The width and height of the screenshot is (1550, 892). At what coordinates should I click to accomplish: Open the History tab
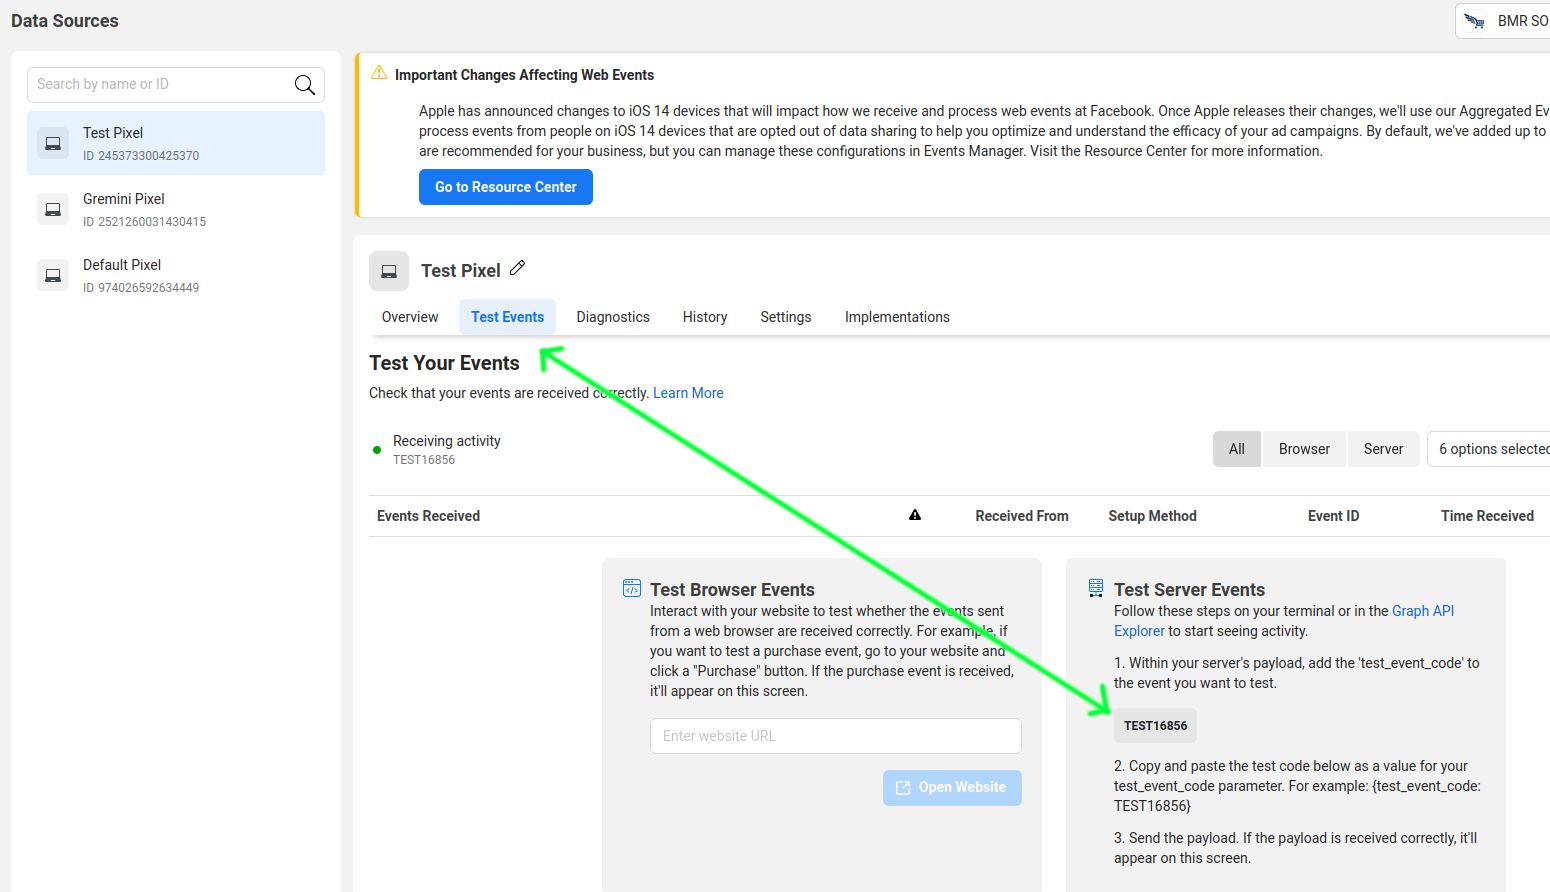click(x=705, y=317)
